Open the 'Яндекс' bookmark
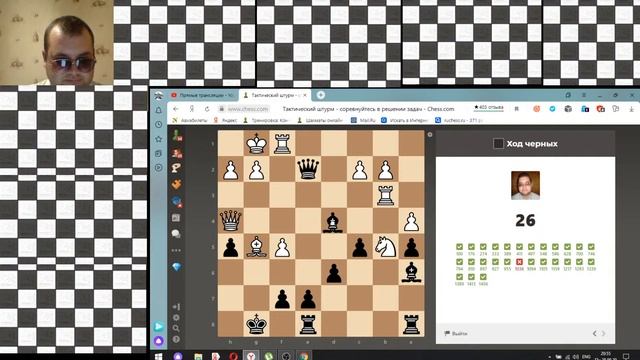 (x=225, y=120)
